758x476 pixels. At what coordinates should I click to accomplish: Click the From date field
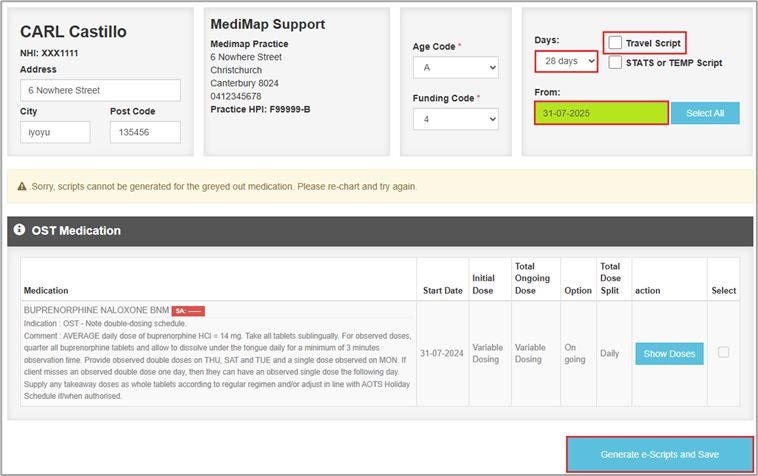(x=600, y=113)
